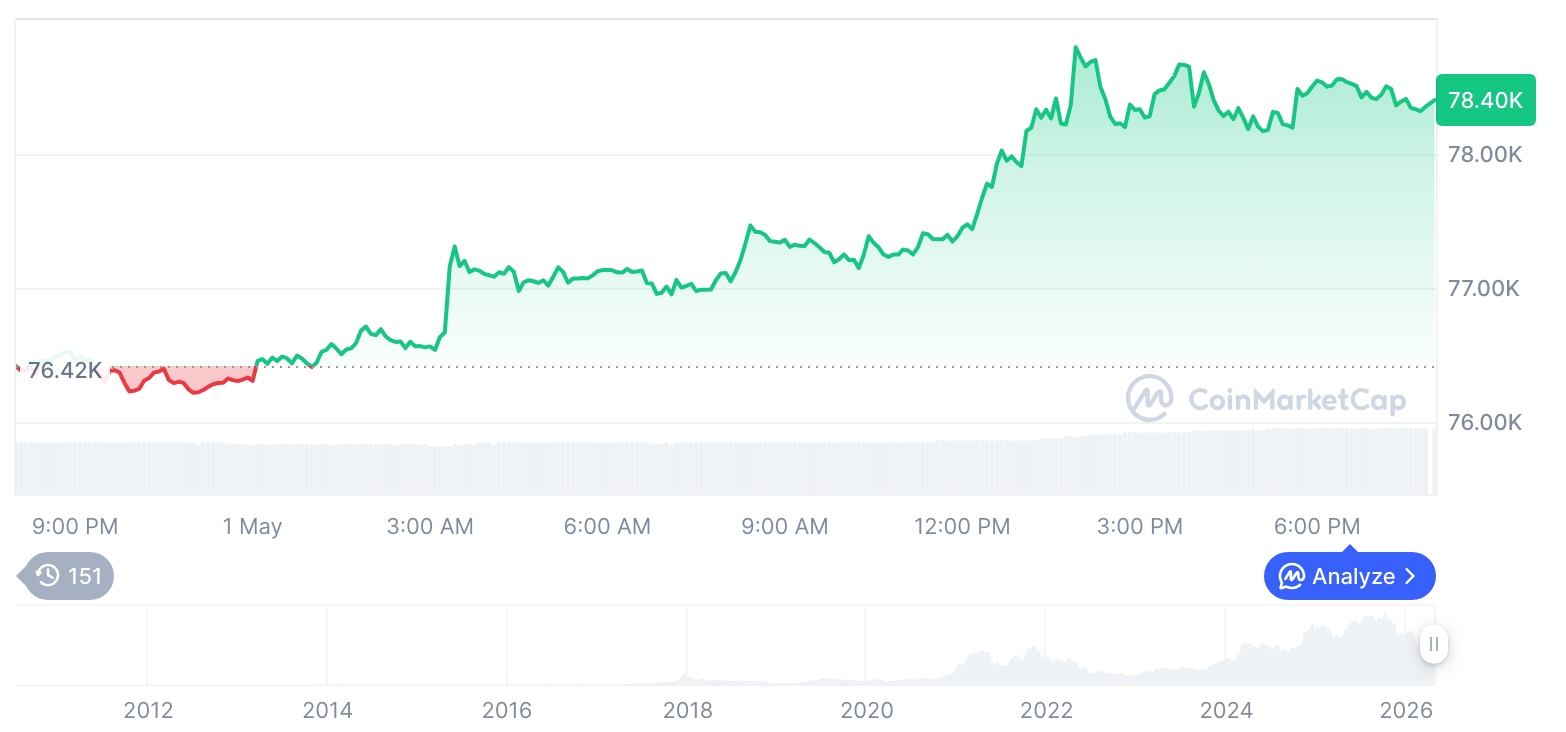
Task: Click the red dip section of price line
Action: coord(185,381)
